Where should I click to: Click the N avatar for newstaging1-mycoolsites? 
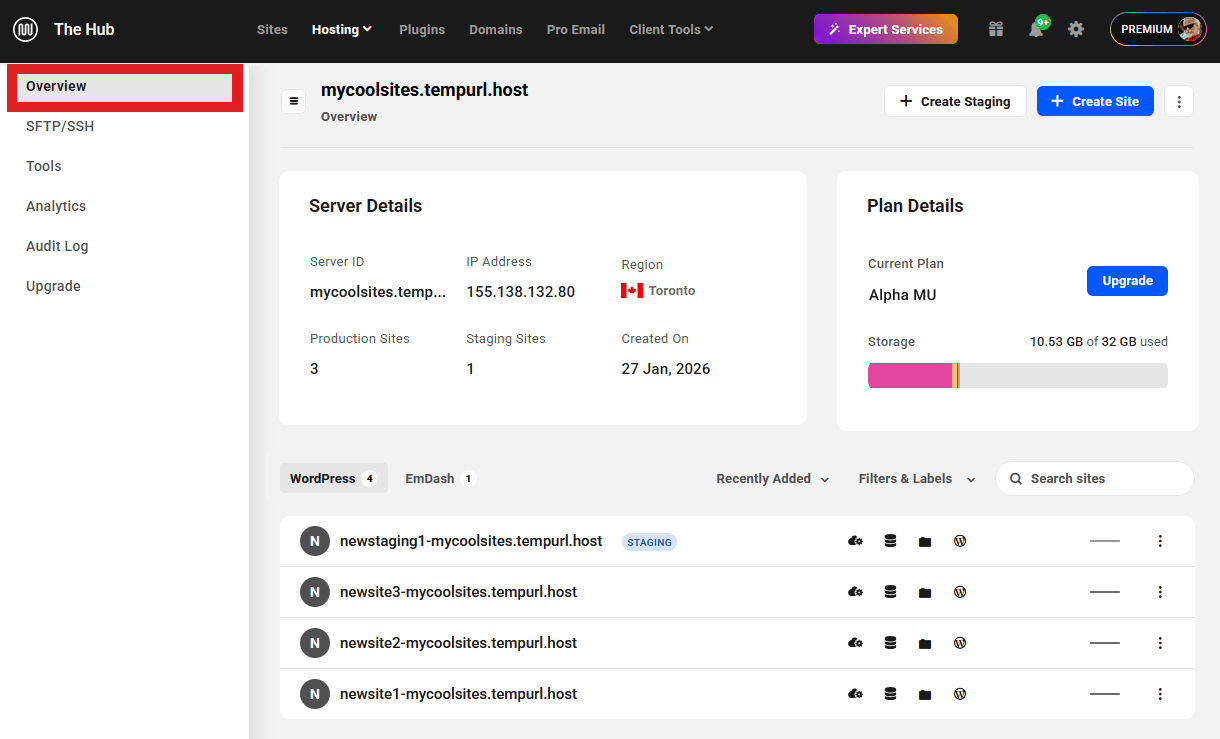(x=315, y=541)
